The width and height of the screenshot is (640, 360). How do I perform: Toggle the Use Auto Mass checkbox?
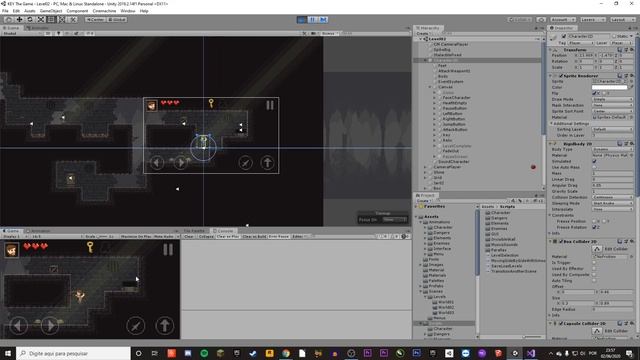click(594, 167)
